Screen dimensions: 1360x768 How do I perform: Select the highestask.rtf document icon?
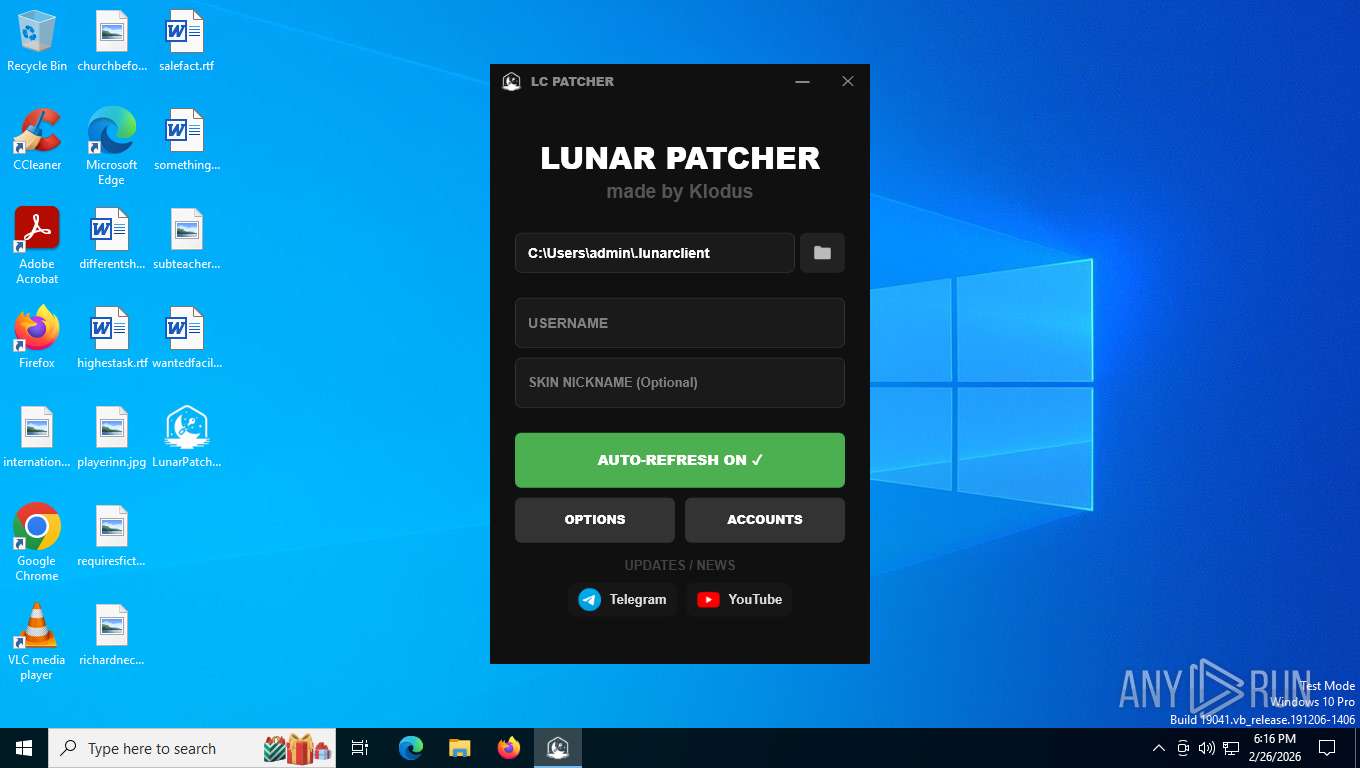112,338
